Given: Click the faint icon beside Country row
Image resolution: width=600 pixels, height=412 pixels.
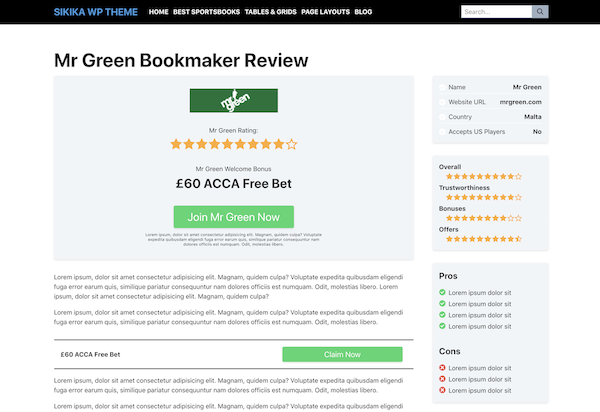Looking at the screenshot, I should tap(442, 117).
